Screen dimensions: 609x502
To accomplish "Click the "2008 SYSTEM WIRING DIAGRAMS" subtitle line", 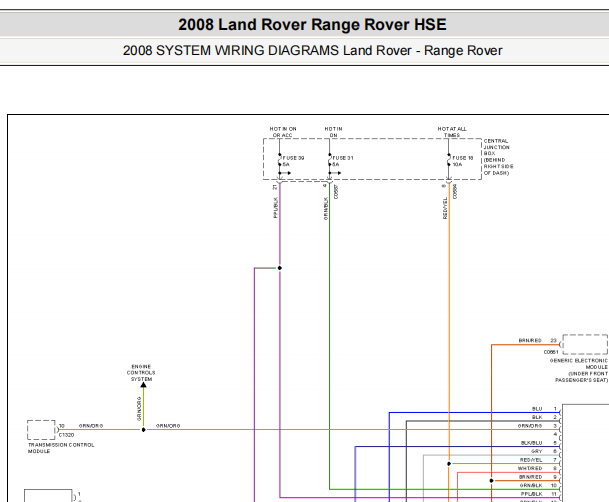I will click(x=312, y=51).
